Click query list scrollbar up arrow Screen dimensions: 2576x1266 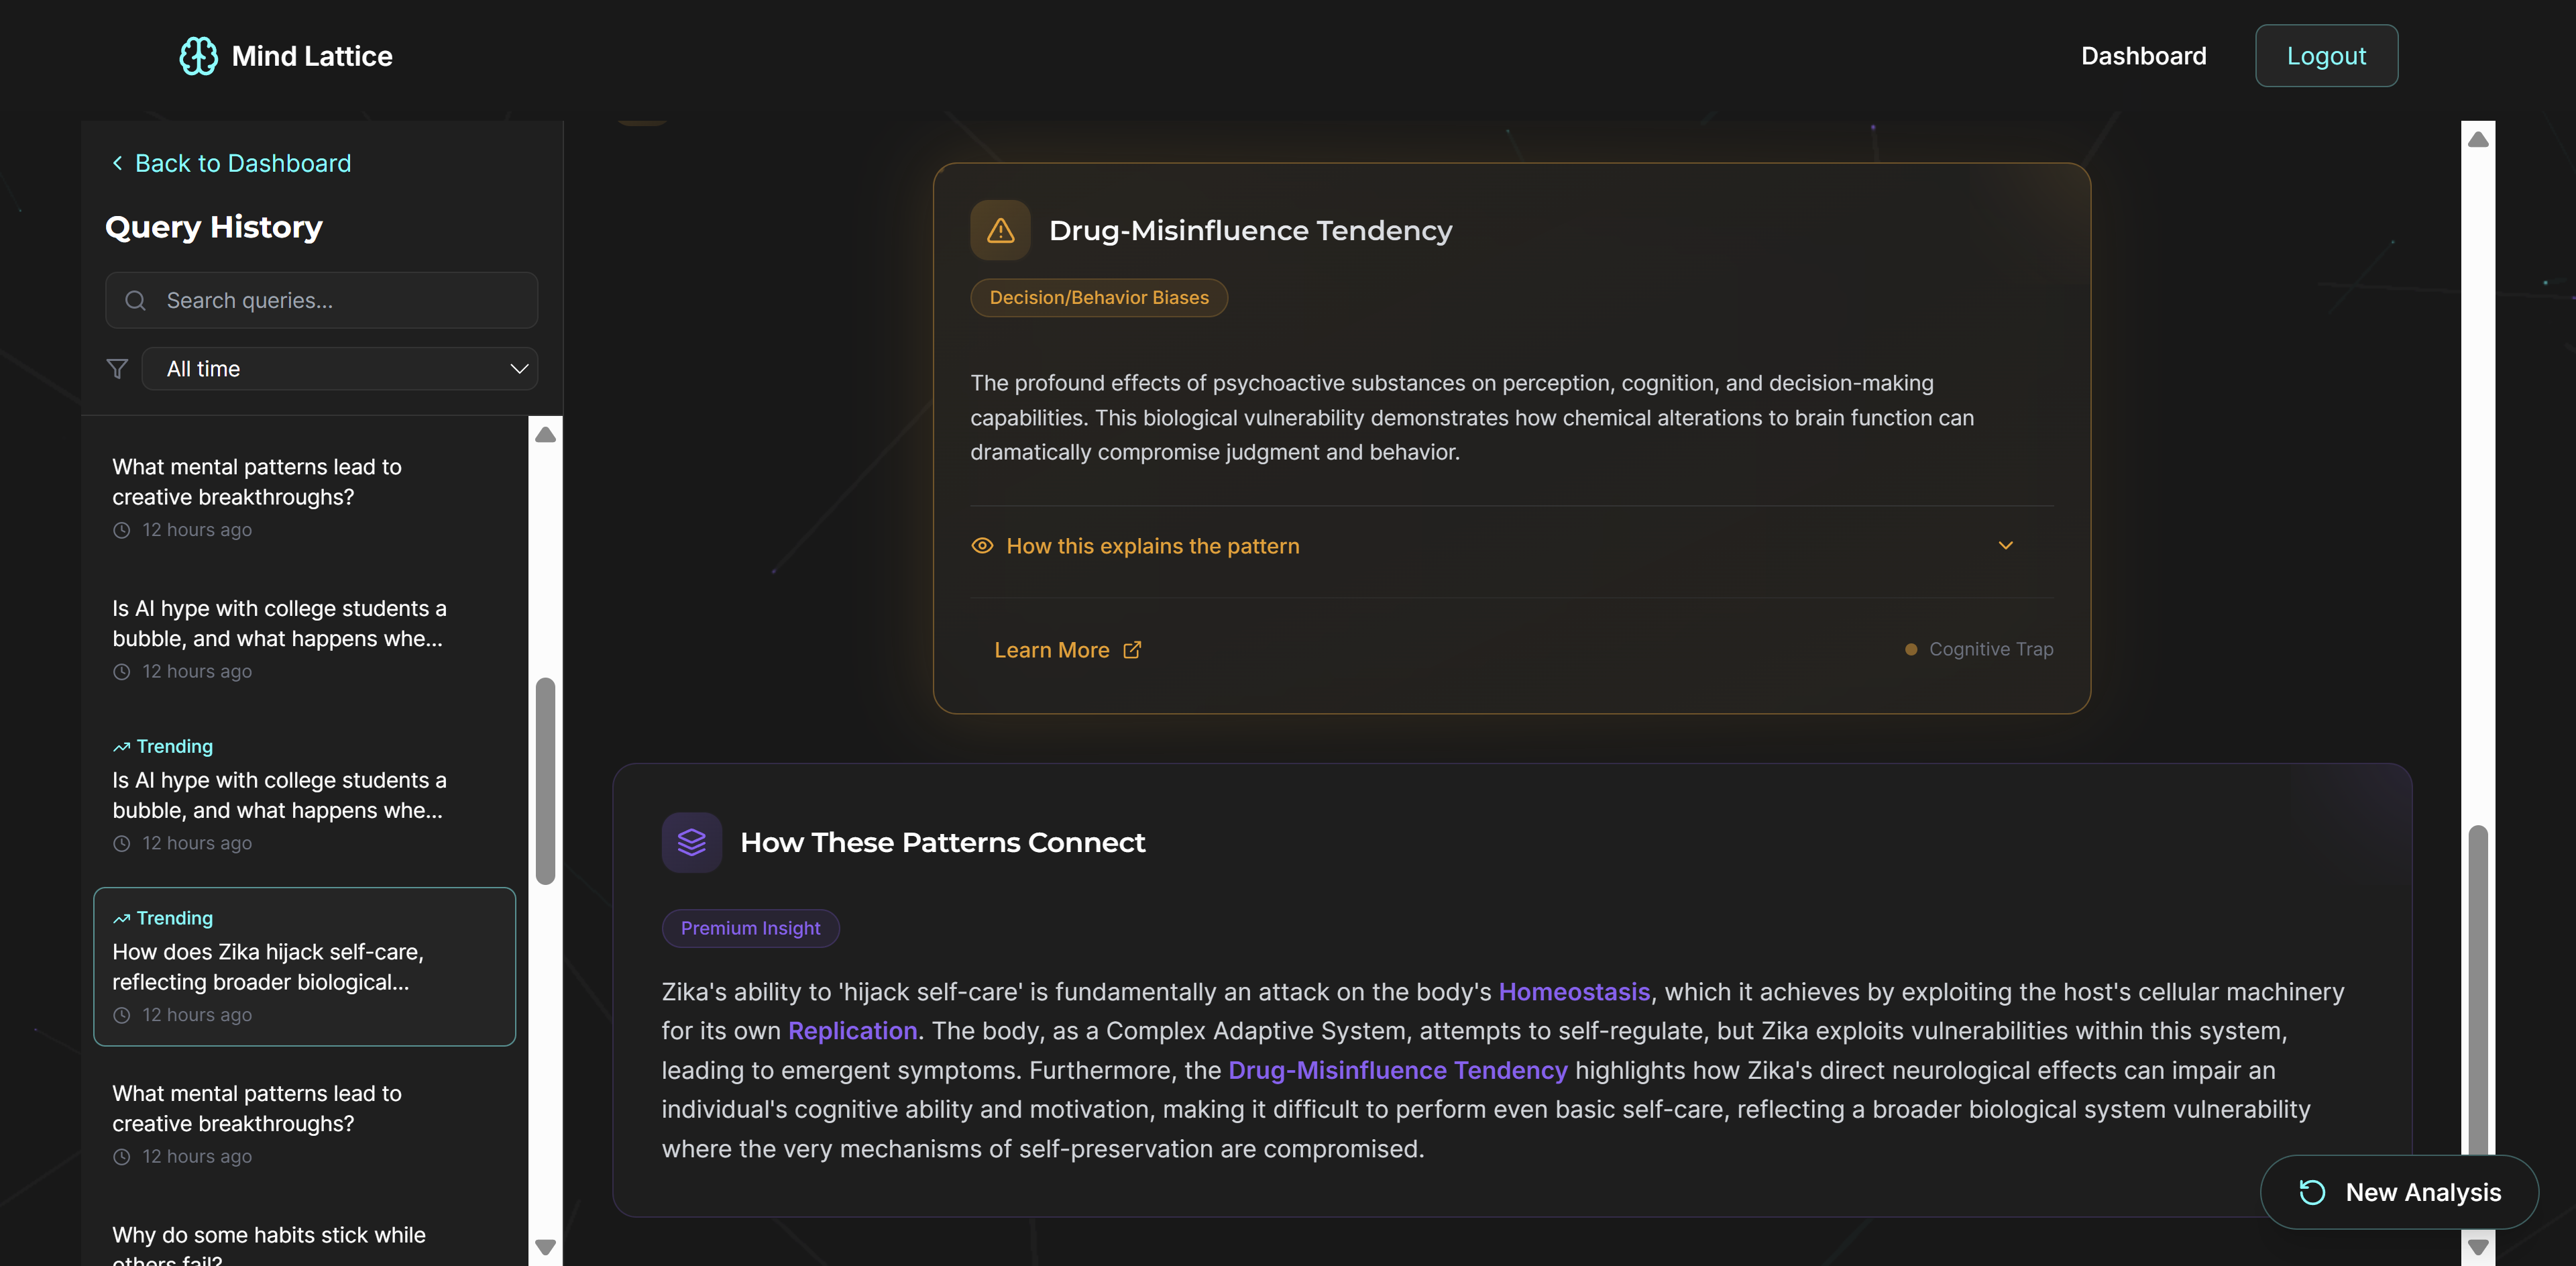545,434
